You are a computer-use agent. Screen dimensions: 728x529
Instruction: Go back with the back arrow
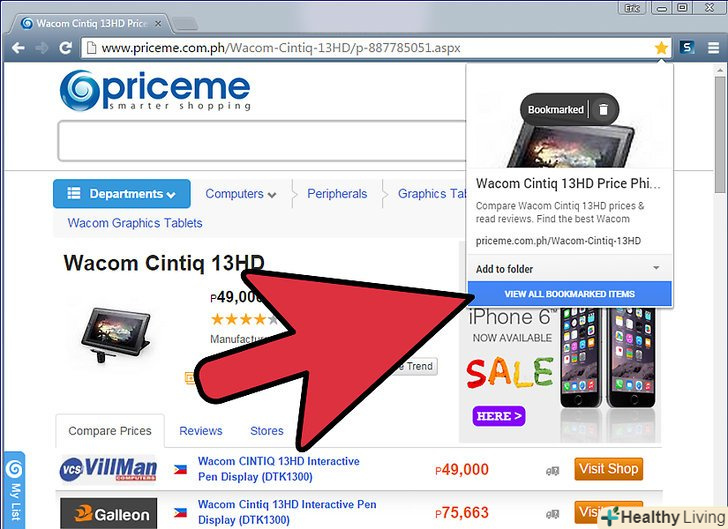click(18, 48)
